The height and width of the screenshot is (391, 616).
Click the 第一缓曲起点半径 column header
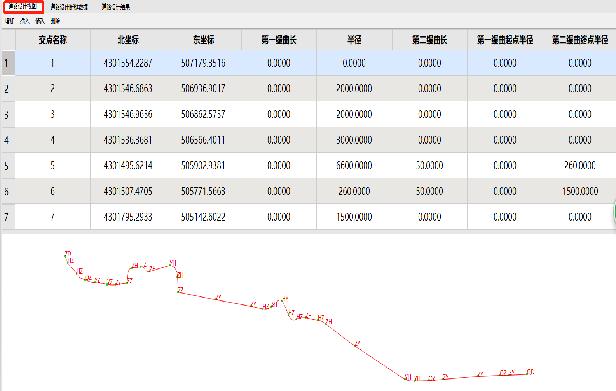(x=505, y=40)
